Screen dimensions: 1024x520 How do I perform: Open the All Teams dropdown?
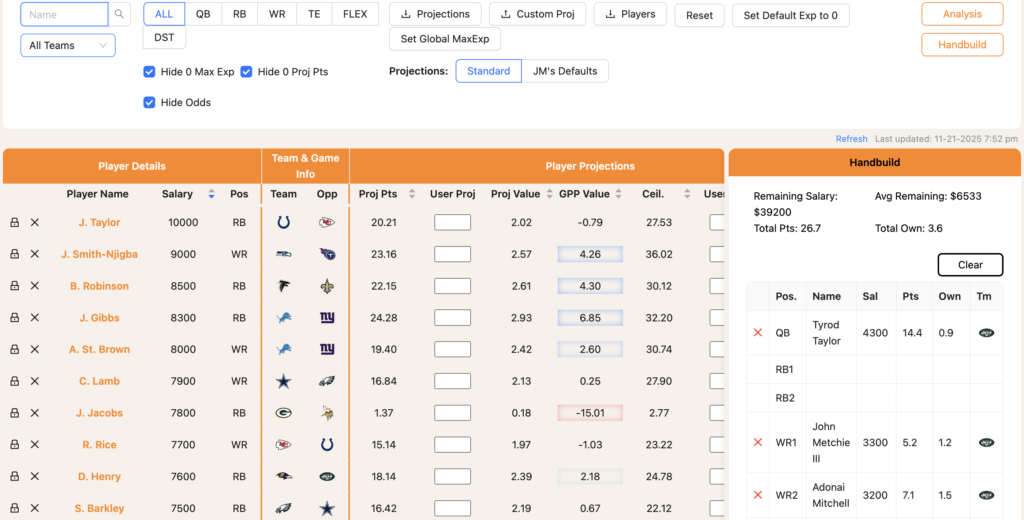point(68,45)
